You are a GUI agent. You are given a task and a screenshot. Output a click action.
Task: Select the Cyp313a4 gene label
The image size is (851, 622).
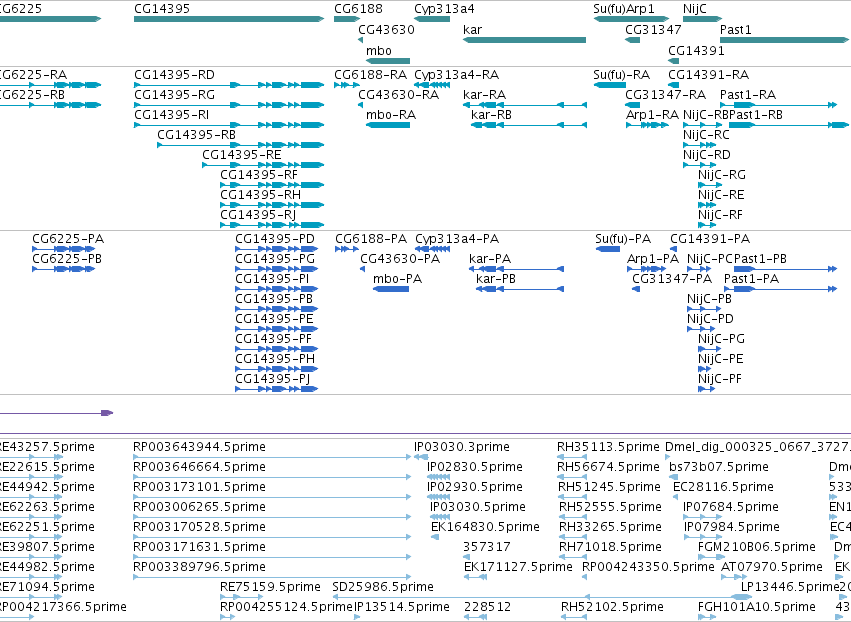point(444,9)
